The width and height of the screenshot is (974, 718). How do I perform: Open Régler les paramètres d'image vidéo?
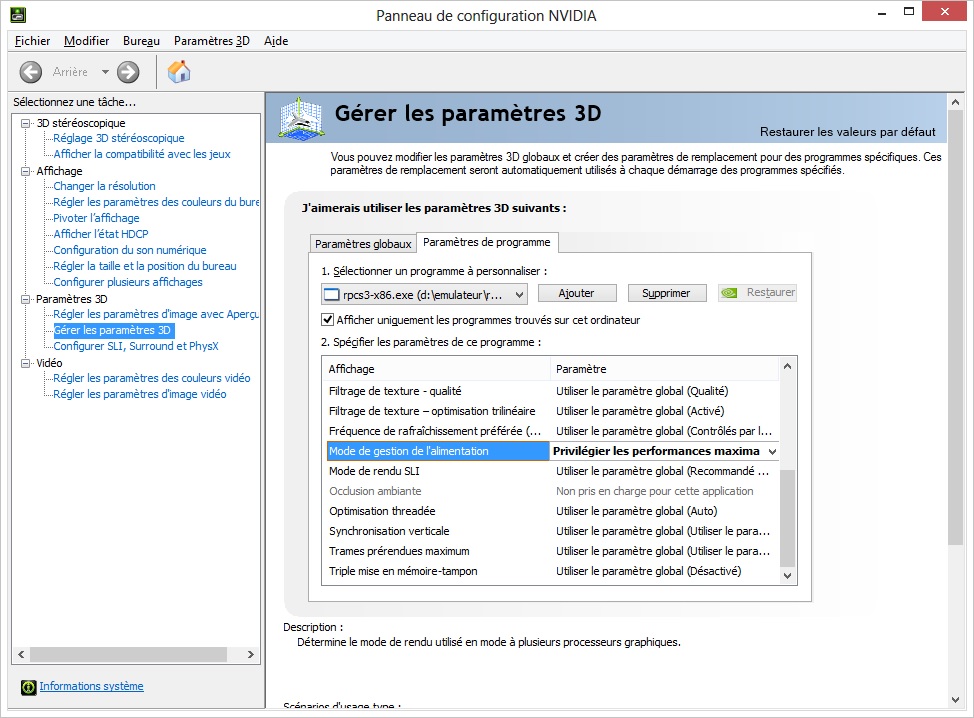tap(140, 394)
